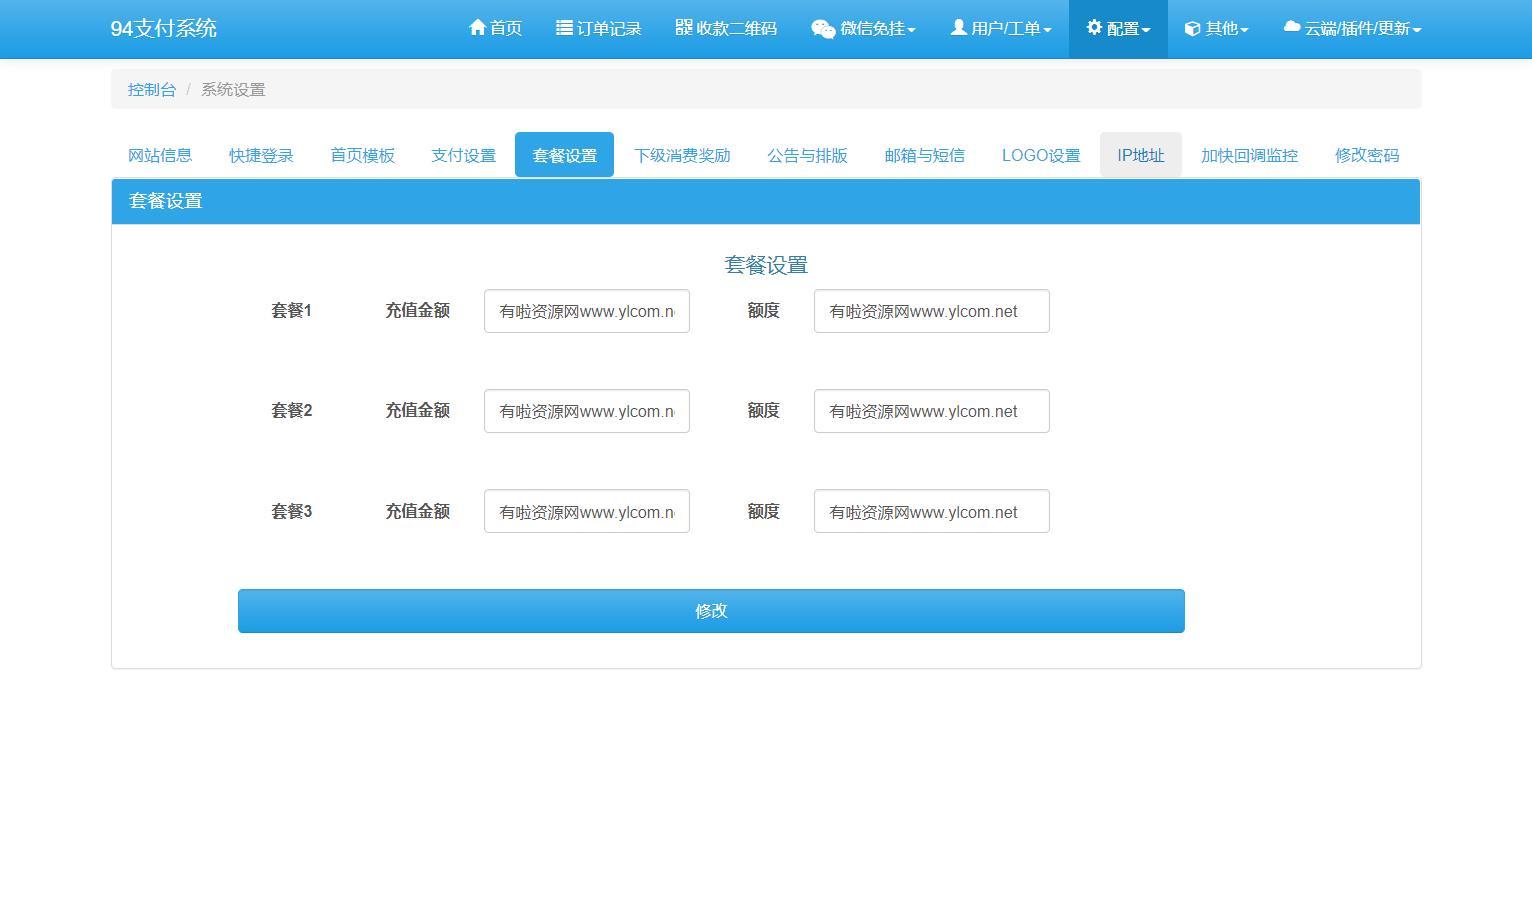Click the home icon beside 首页

(477, 28)
